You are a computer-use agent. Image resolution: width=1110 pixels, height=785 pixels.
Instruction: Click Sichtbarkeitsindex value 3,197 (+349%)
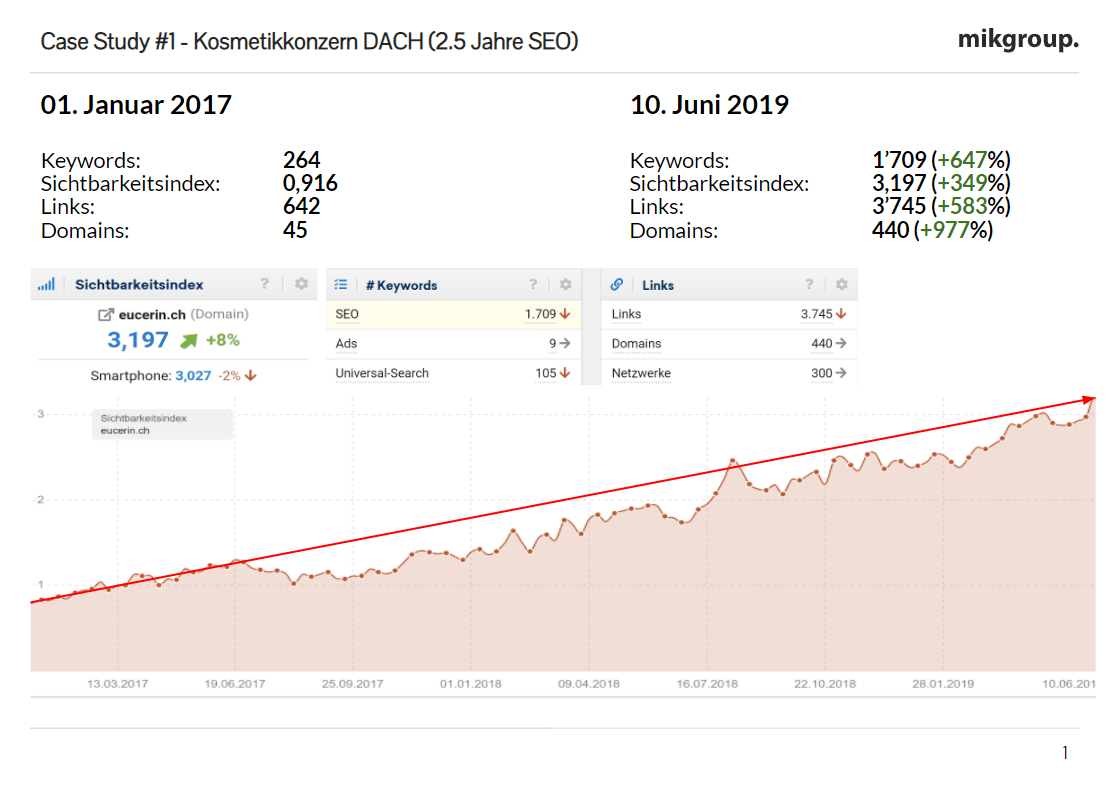click(941, 183)
